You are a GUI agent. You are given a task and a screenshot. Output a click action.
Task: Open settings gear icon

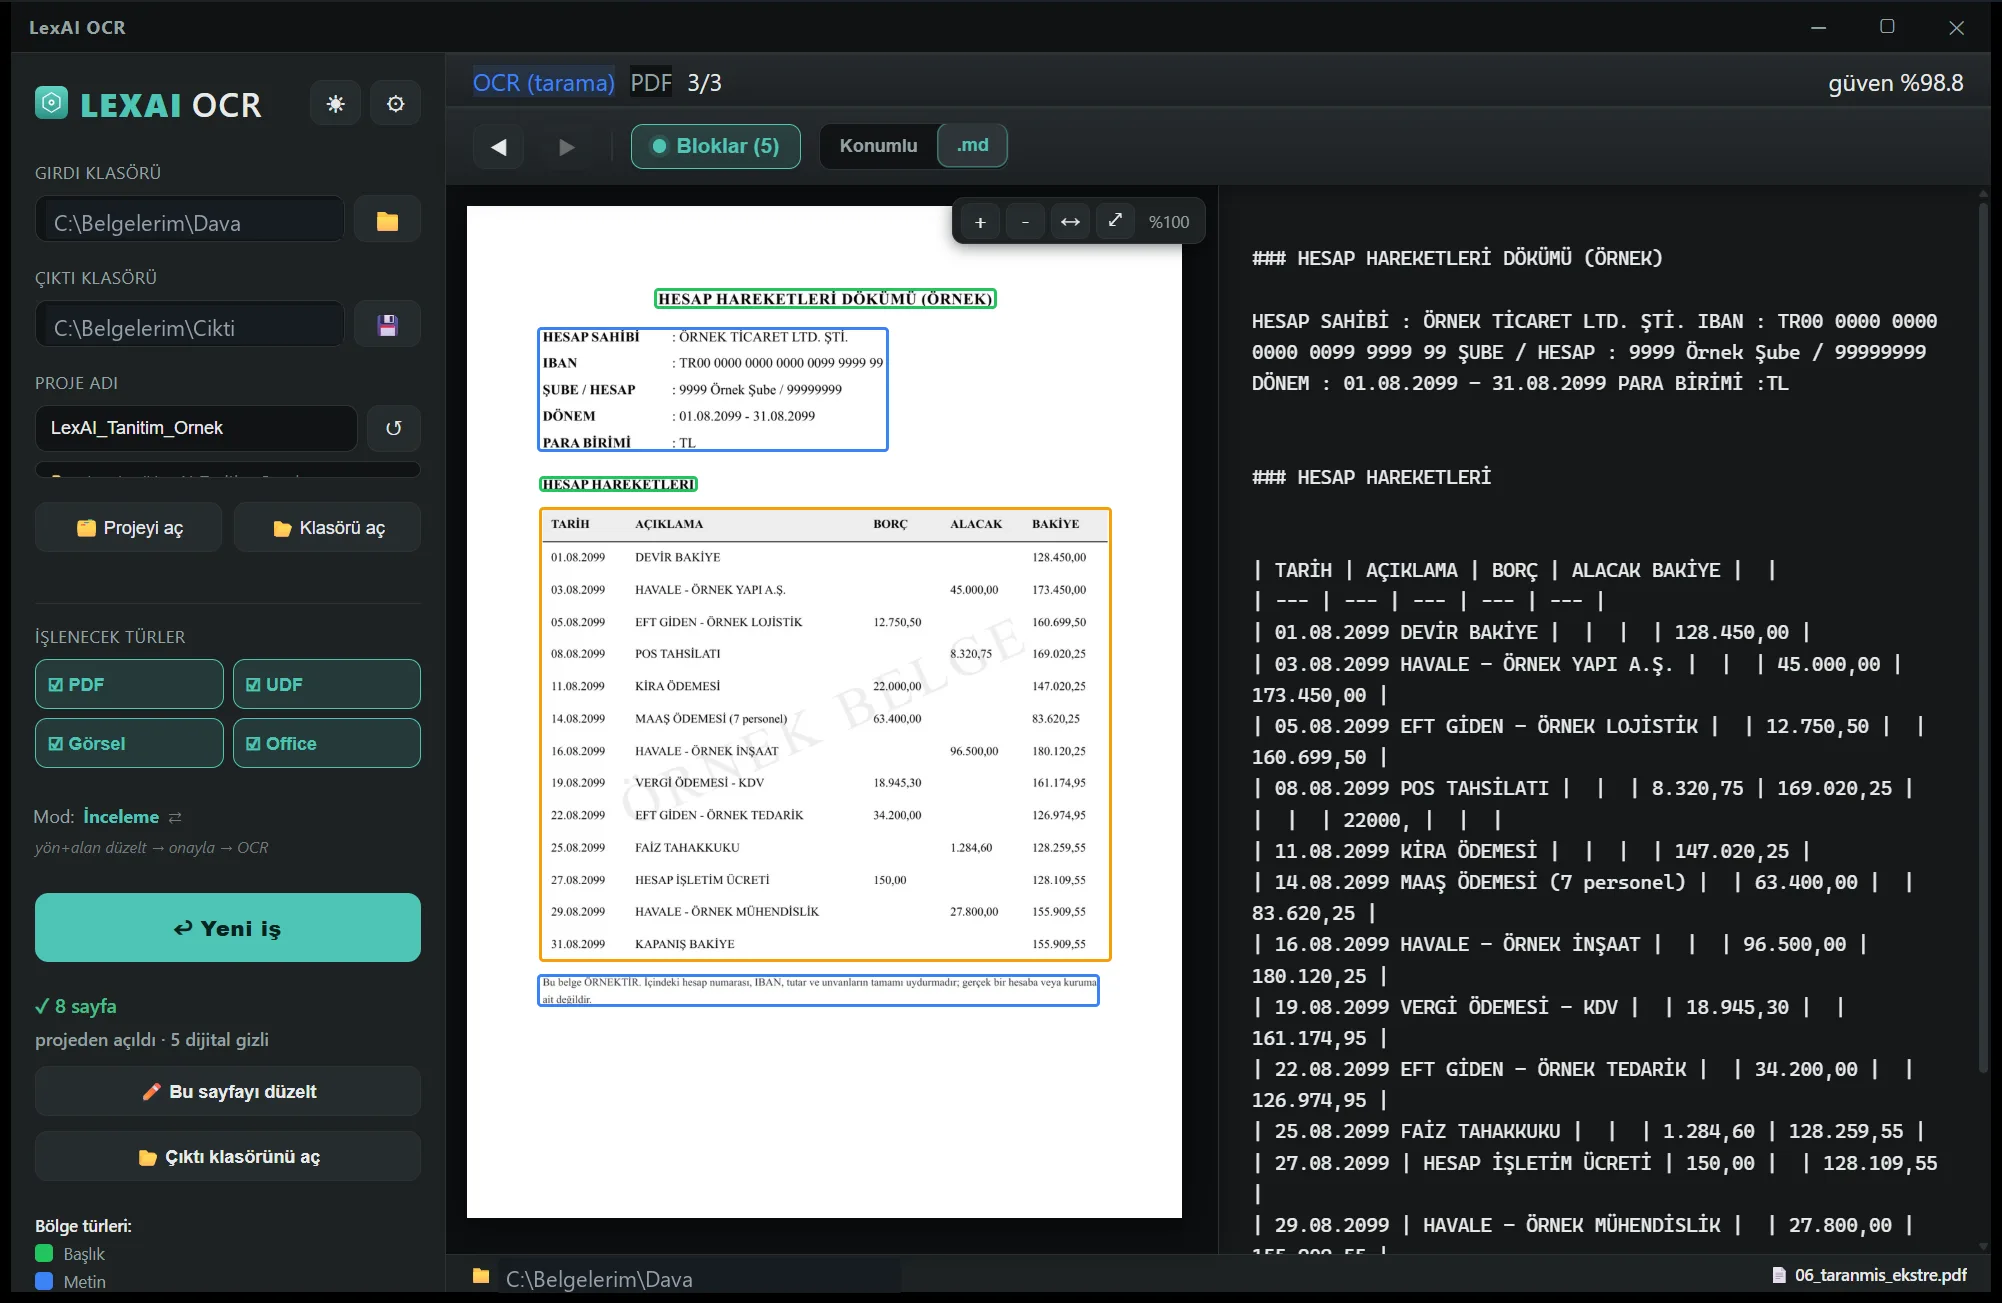[396, 104]
